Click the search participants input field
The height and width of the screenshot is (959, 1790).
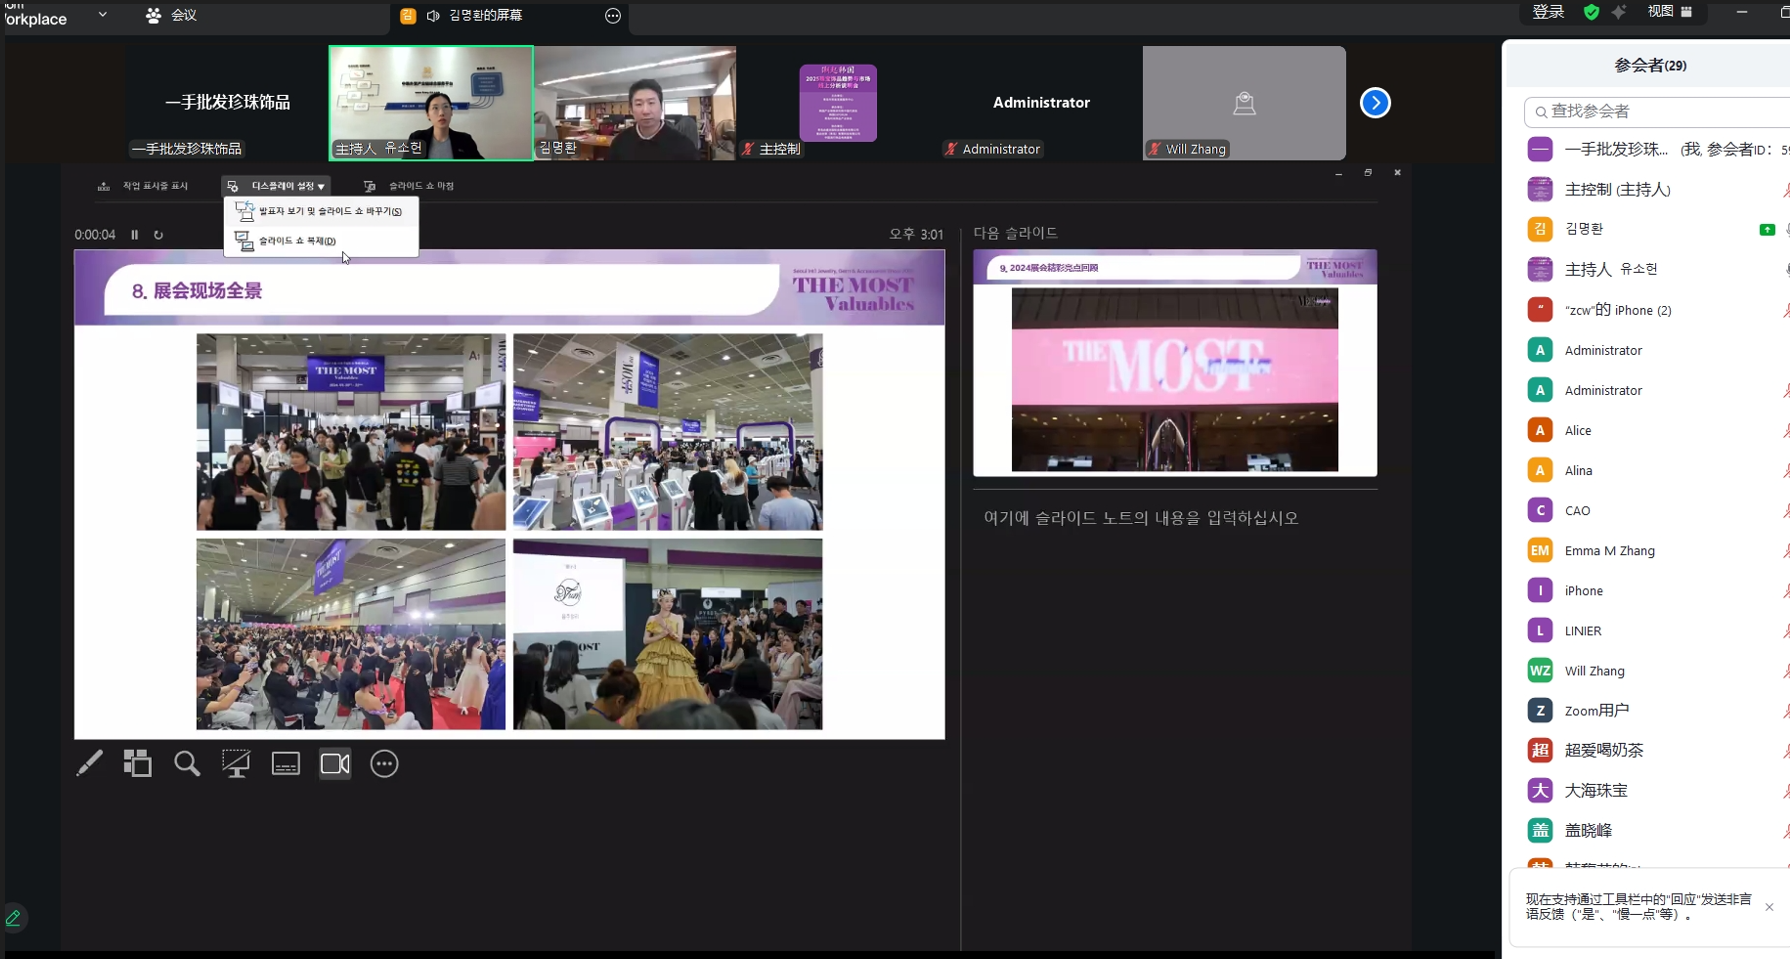click(x=1660, y=111)
